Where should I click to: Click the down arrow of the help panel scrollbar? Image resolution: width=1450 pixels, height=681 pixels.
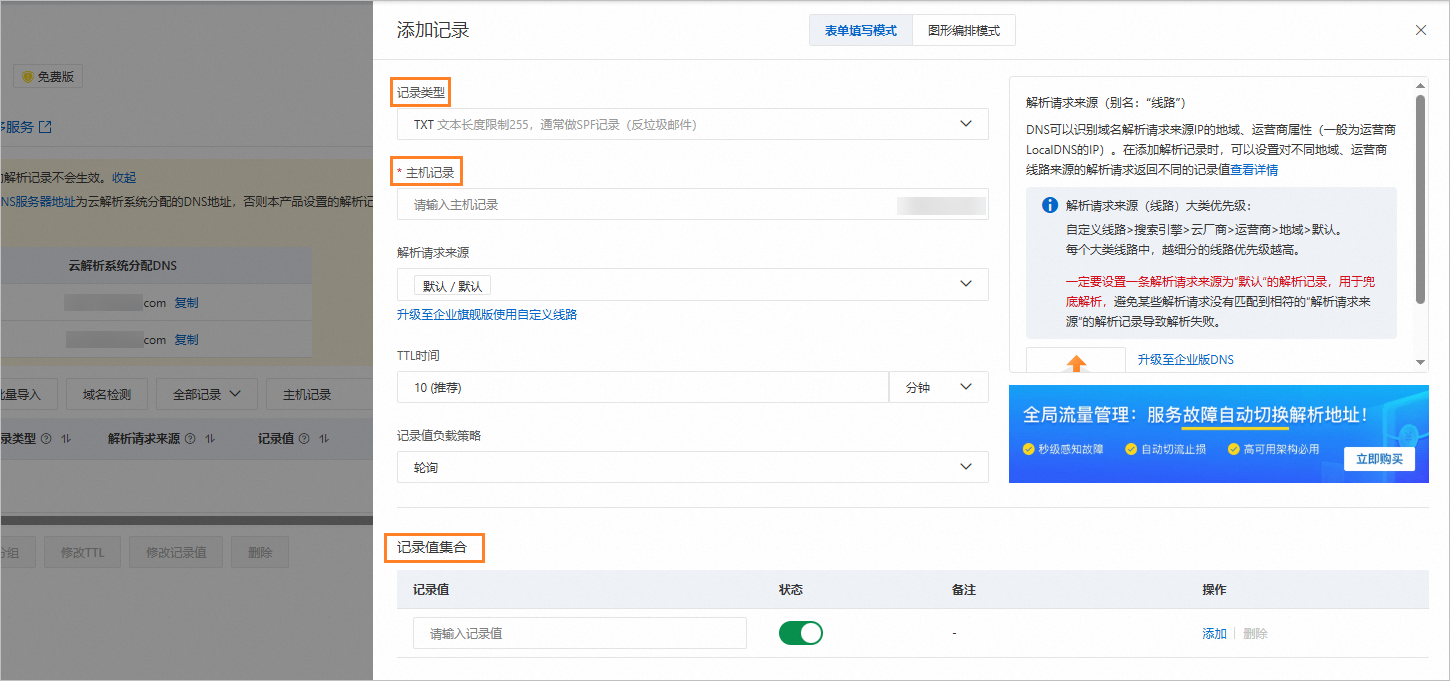(1421, 362)
